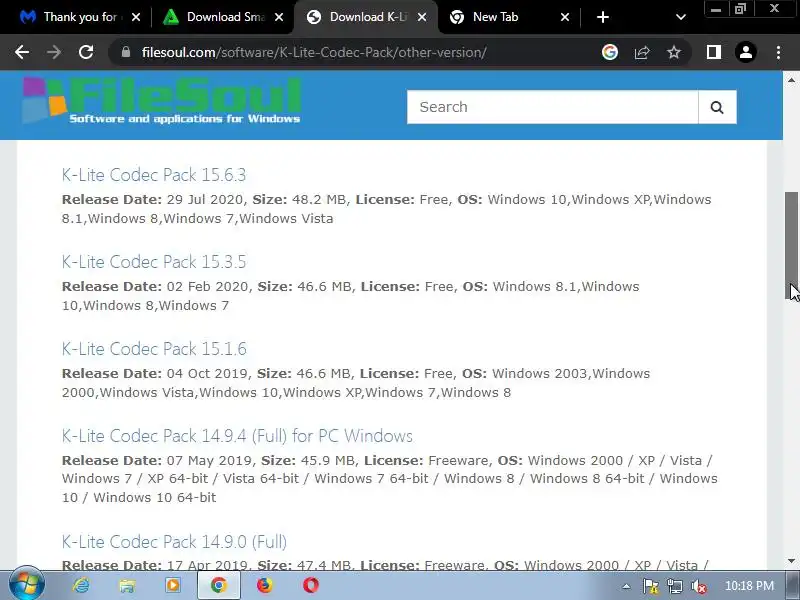Close the 'Download K-Li' tab
This screenshot has width=800, height=600.
click(422, 17)
